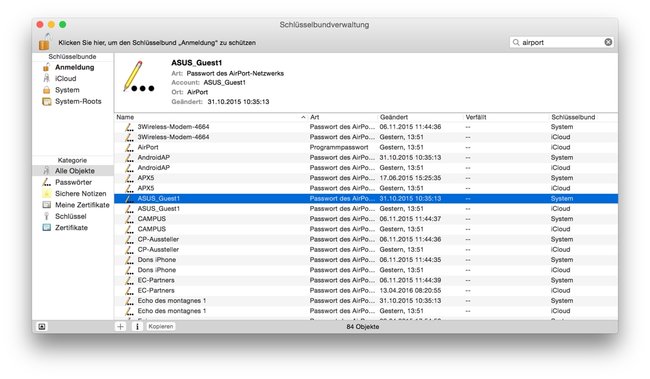Click the pencil icon on the AirPort row

click(x=130, y=147)
